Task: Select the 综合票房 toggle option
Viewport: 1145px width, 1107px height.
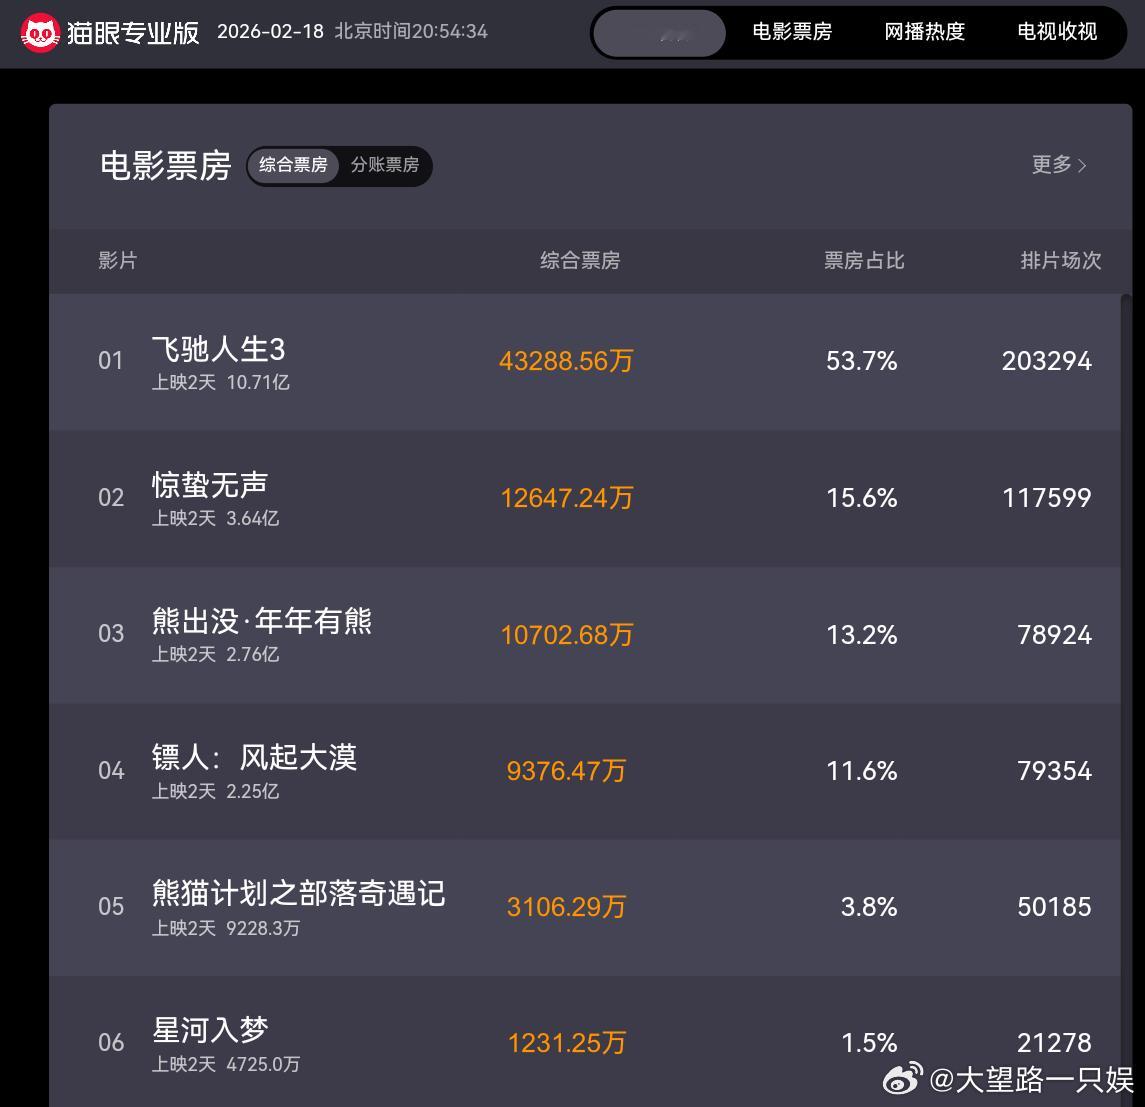Action: click(x=292, y=166)
